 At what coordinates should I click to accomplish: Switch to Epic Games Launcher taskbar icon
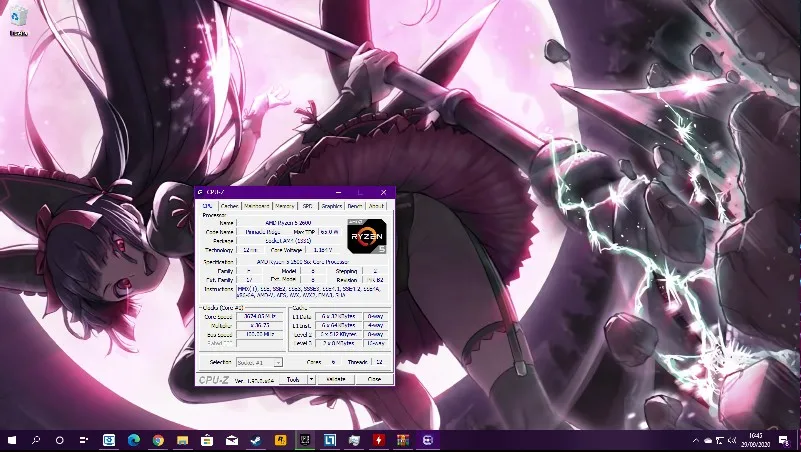tap(305, 440)
